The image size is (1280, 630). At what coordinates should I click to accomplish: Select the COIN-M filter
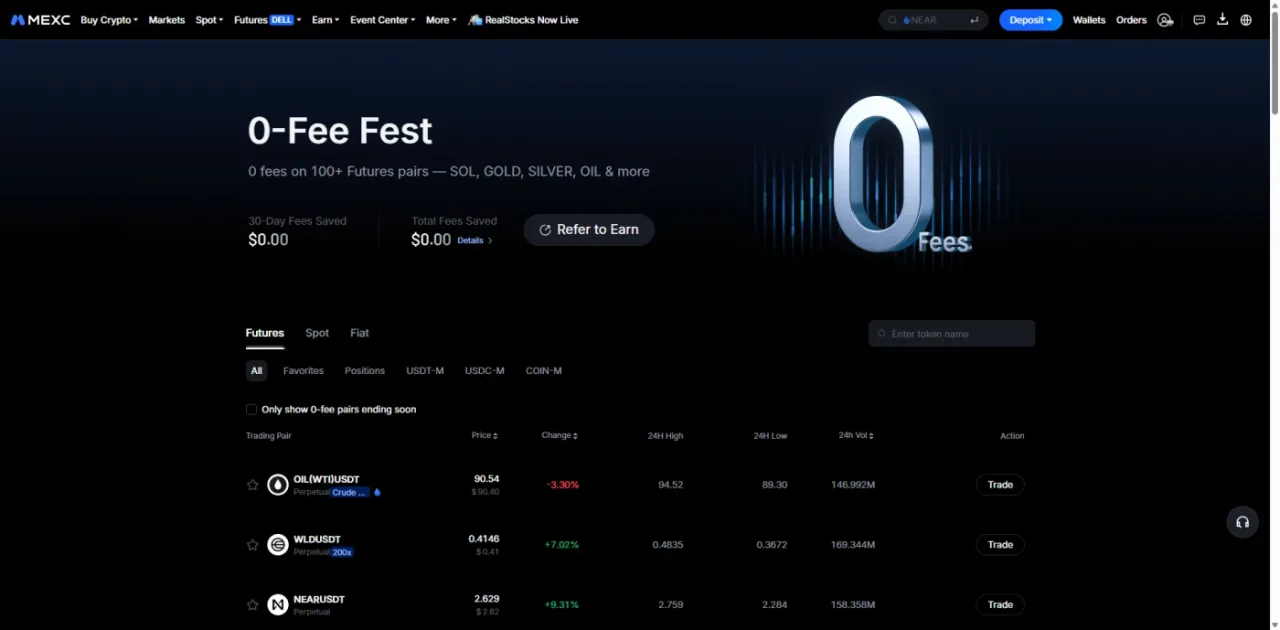[x=544, y=371]
